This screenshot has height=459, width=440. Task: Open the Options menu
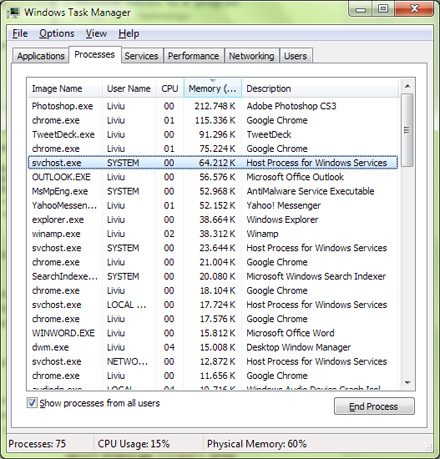coord(57,33)
